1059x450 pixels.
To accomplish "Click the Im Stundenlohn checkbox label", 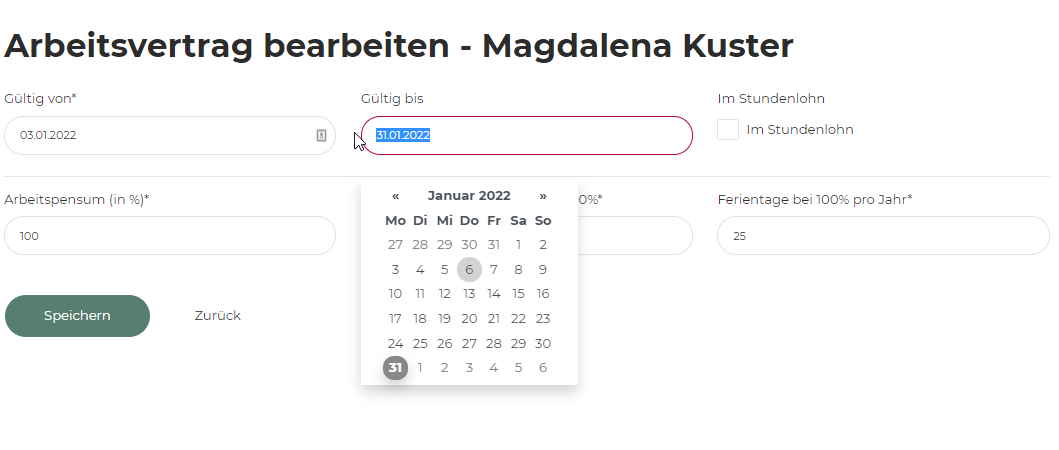I will (800, 130).
